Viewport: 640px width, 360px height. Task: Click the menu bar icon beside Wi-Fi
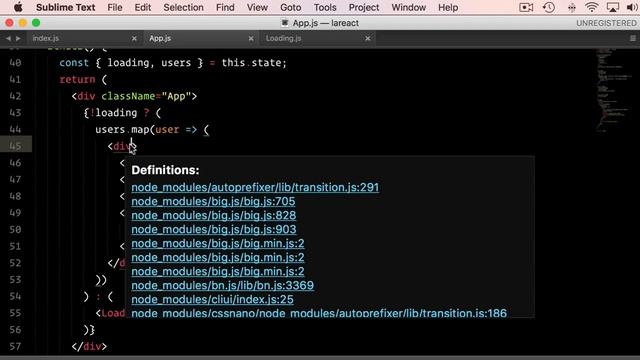point(571,7)
